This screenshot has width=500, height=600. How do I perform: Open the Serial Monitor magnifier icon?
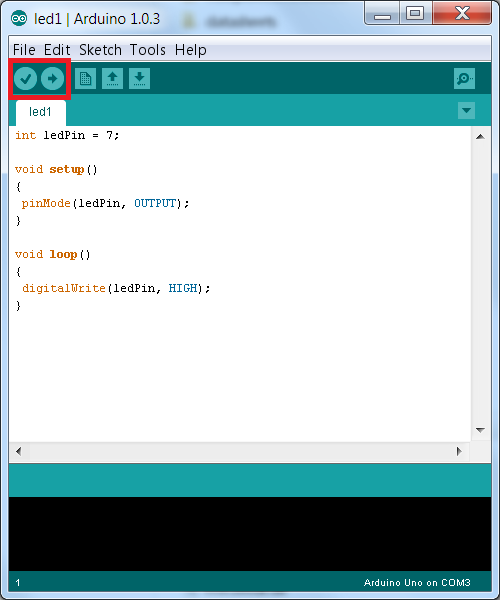pyautogui.click(x=464, y=78)
